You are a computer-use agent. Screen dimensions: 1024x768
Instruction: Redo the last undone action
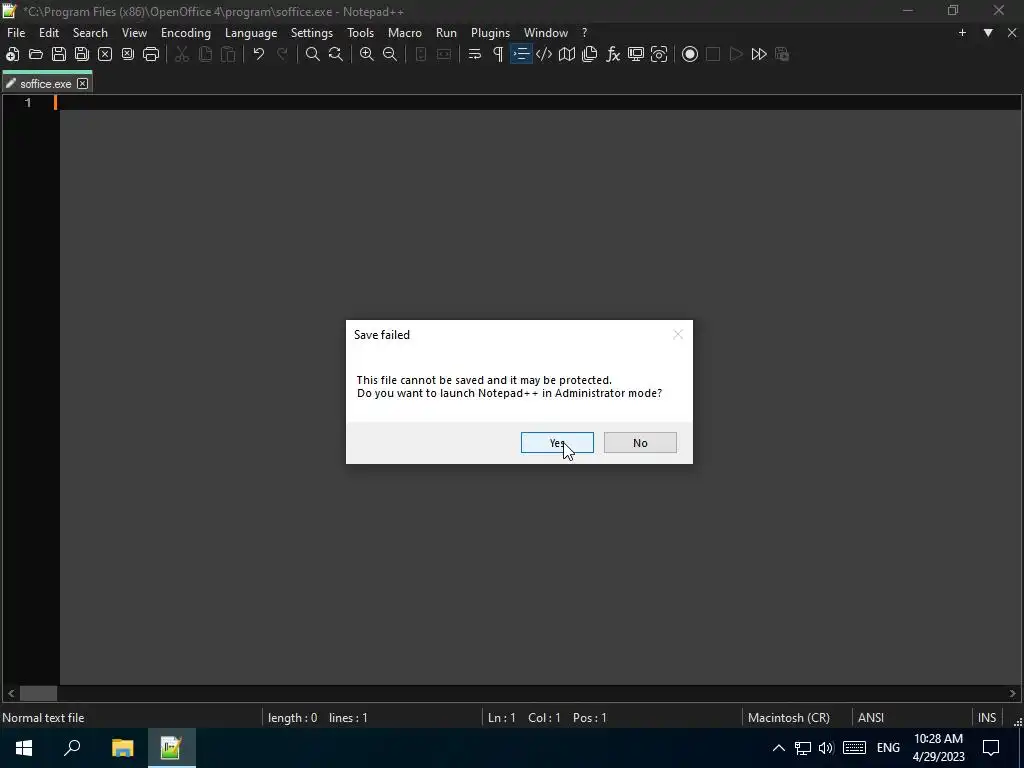point(282,54)
